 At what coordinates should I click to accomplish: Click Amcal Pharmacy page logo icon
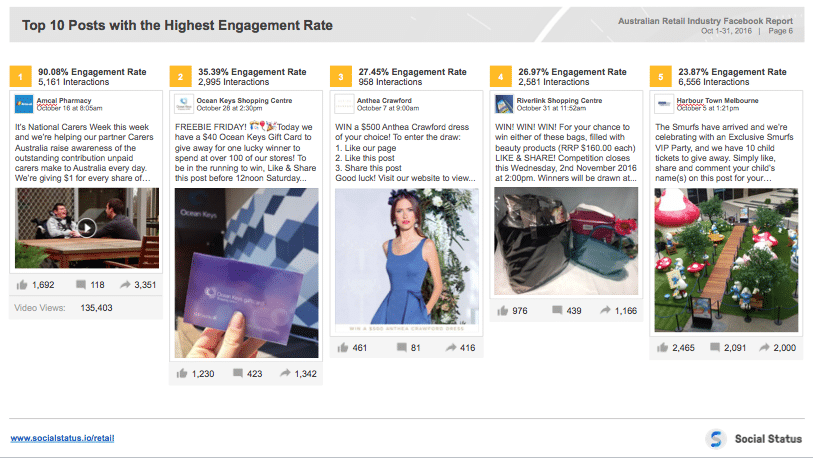[x=24, y=104]
